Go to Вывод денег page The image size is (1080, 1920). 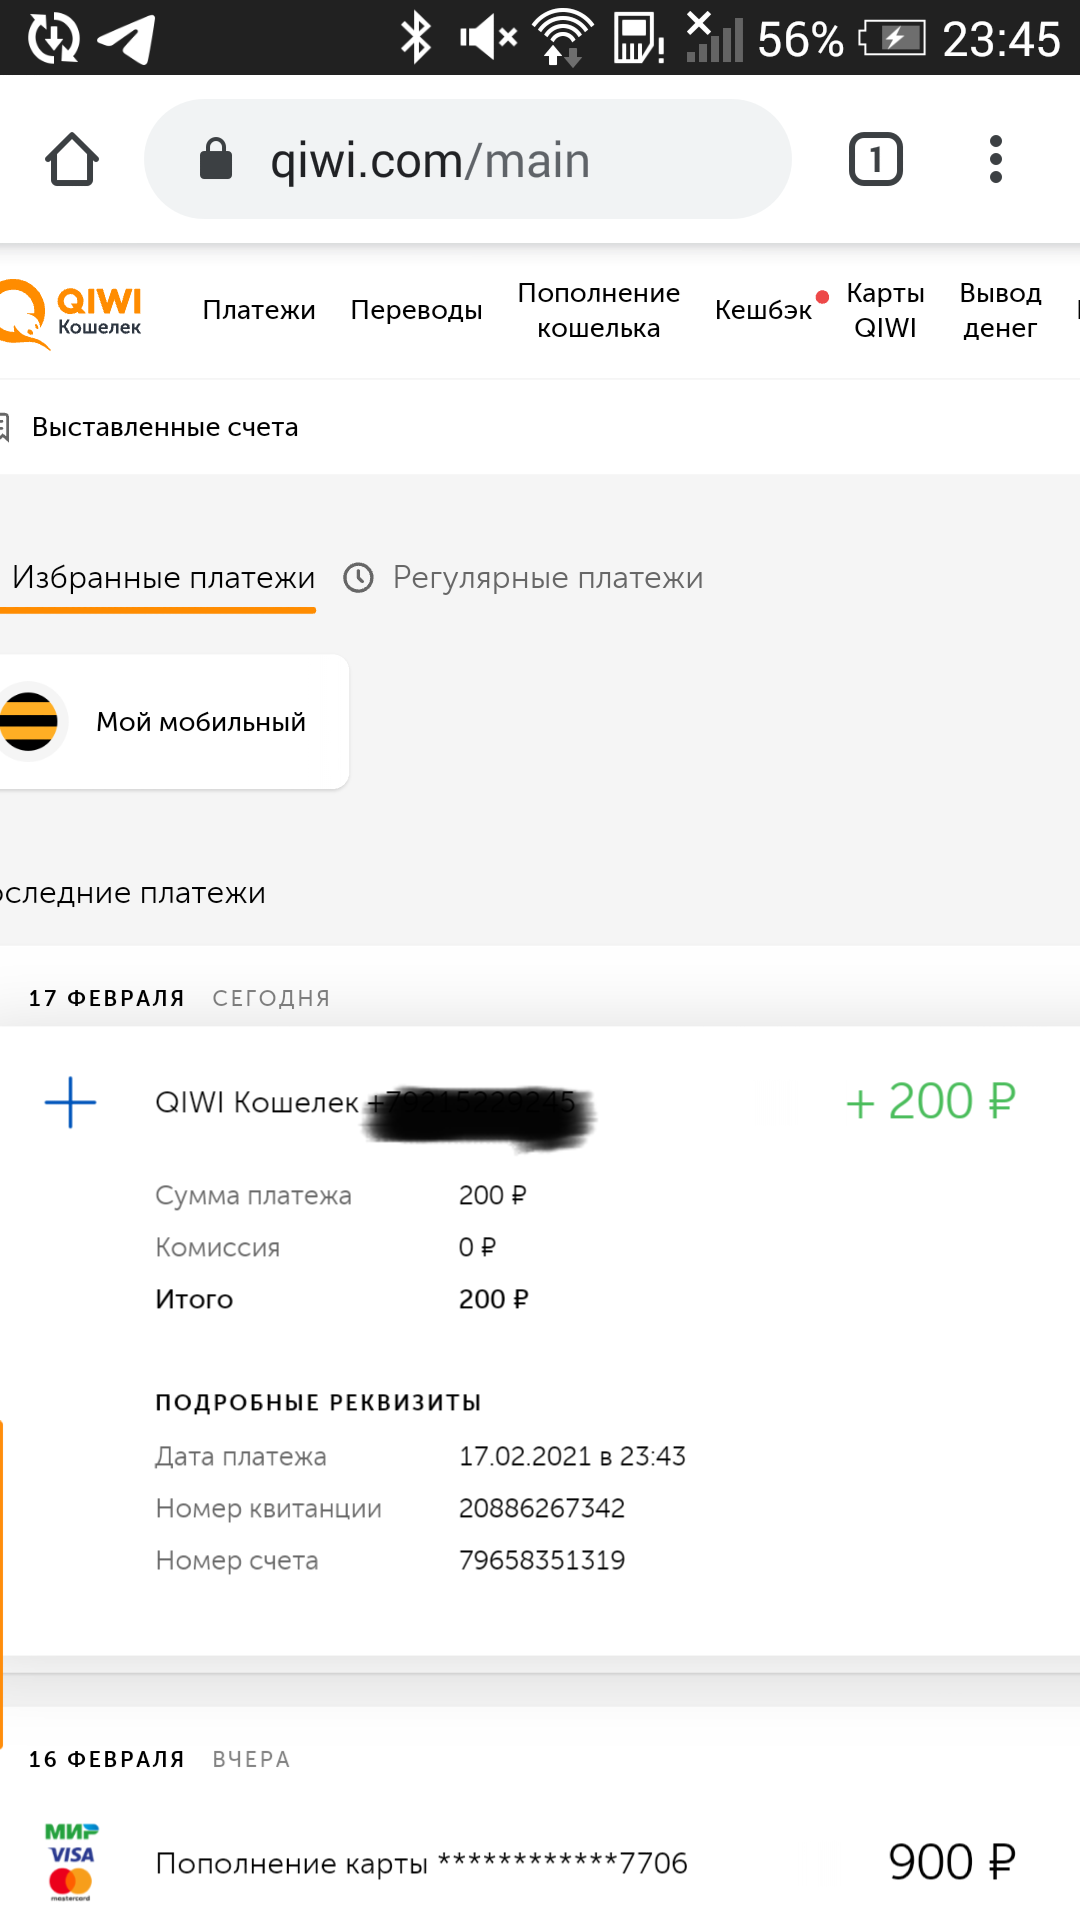click(x=1000, y=310)
